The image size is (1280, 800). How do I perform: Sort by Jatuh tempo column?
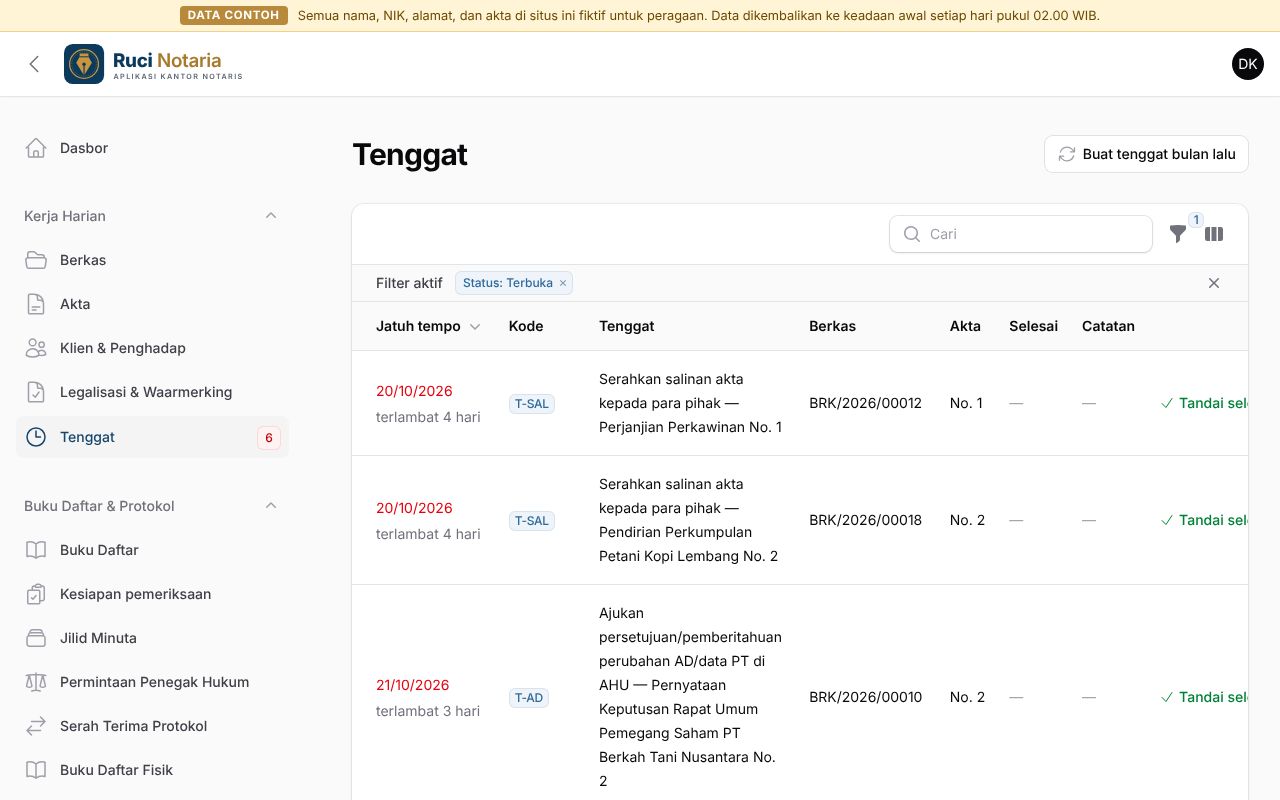tap(428, 326)
